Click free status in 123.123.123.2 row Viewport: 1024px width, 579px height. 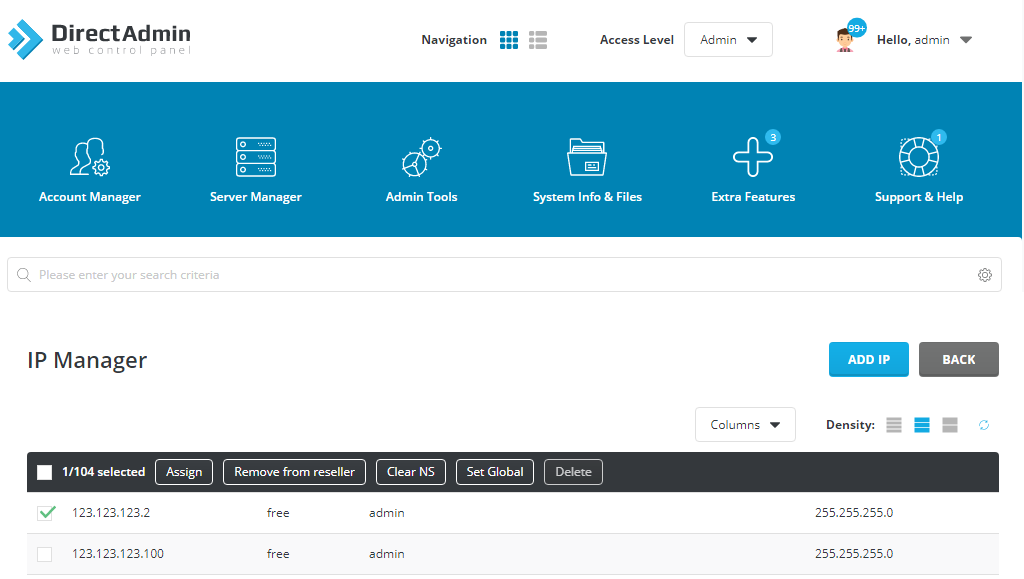coord(278,513)
